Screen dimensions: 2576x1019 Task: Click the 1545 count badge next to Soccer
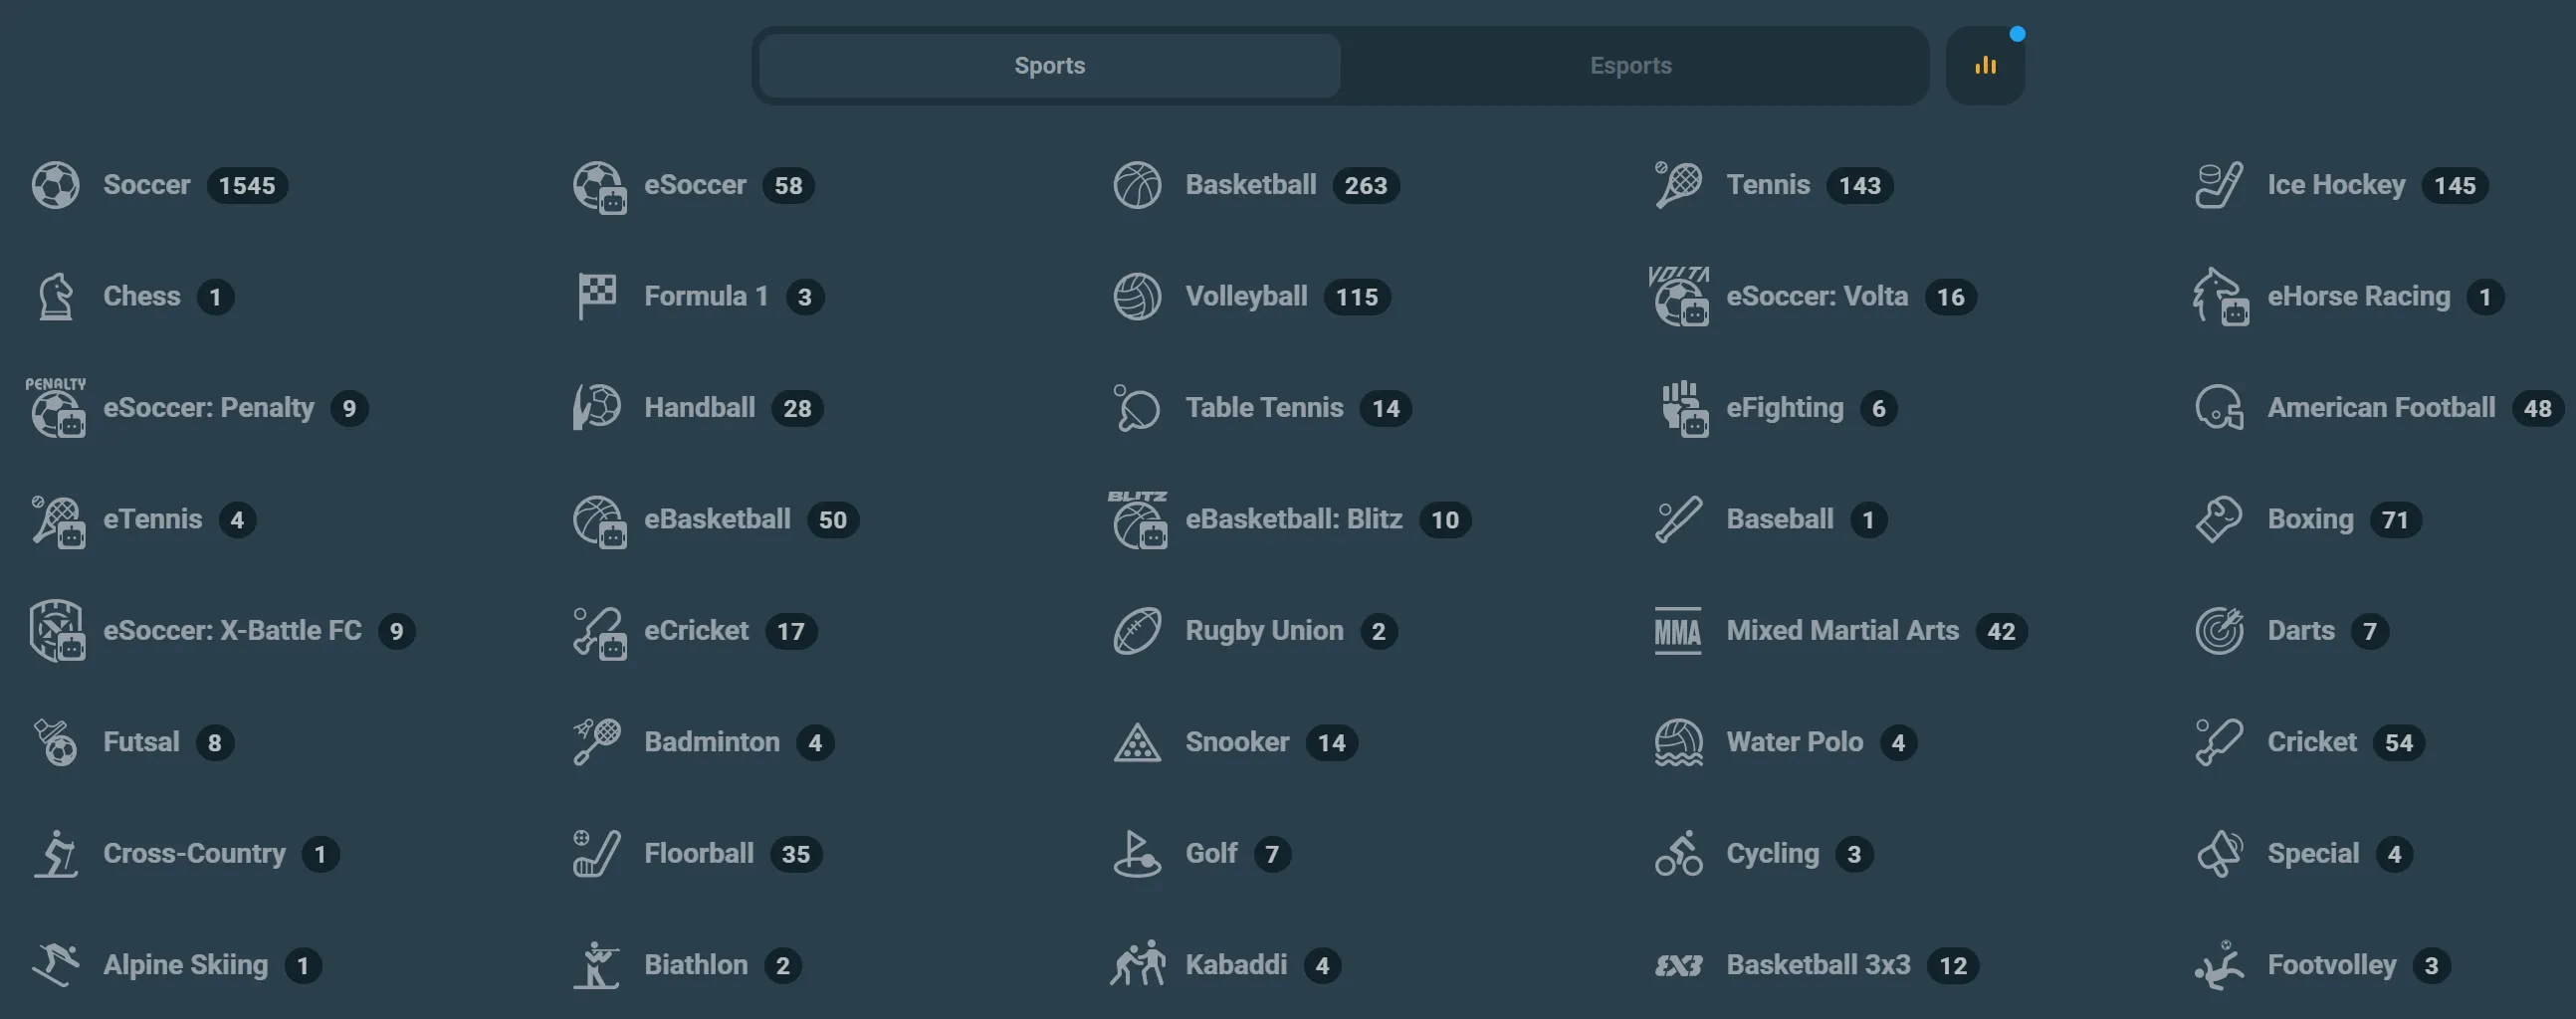[x=248, y=185]
